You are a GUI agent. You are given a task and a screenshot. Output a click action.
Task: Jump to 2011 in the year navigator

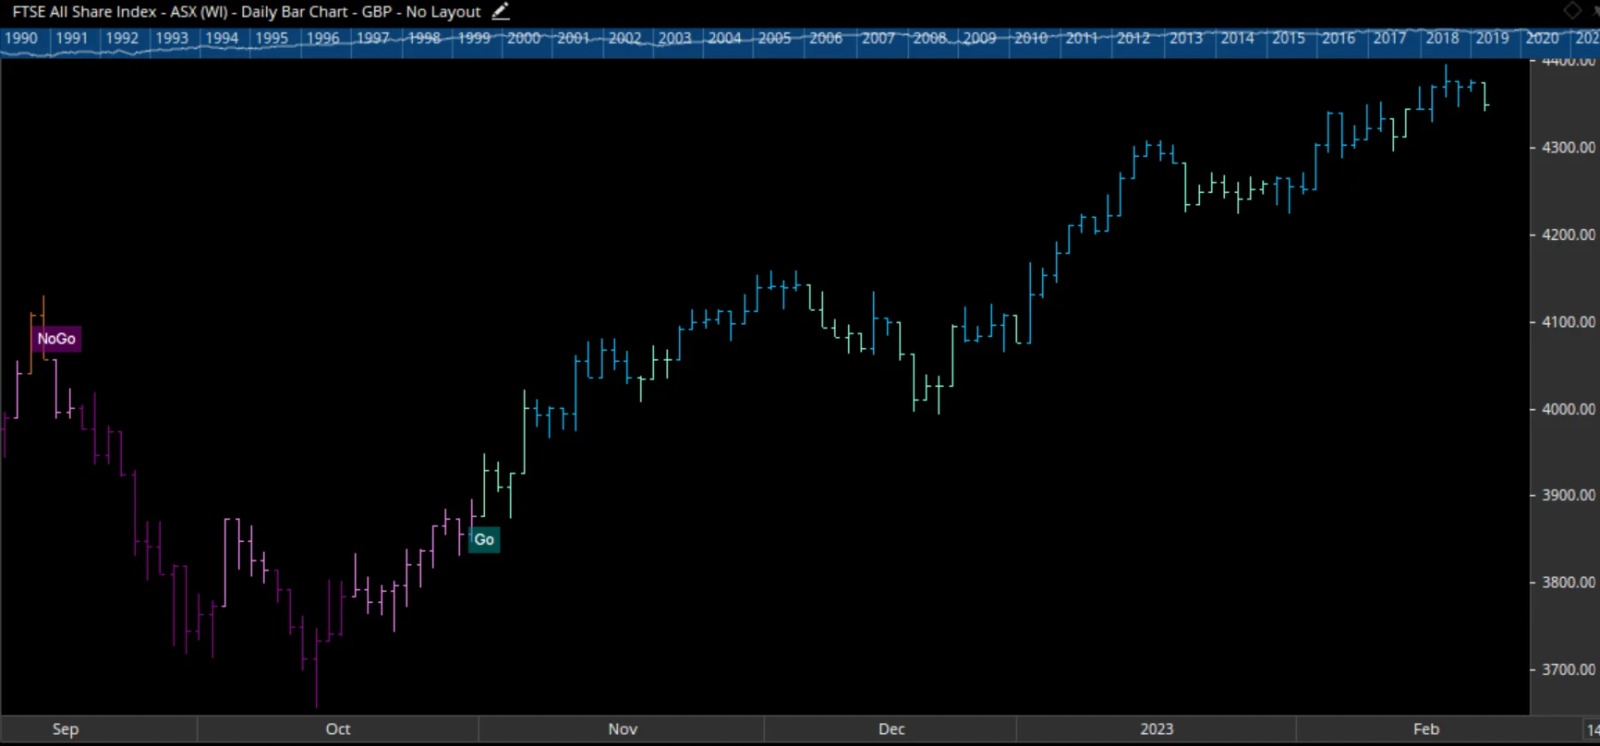[x=1082, y=38]
